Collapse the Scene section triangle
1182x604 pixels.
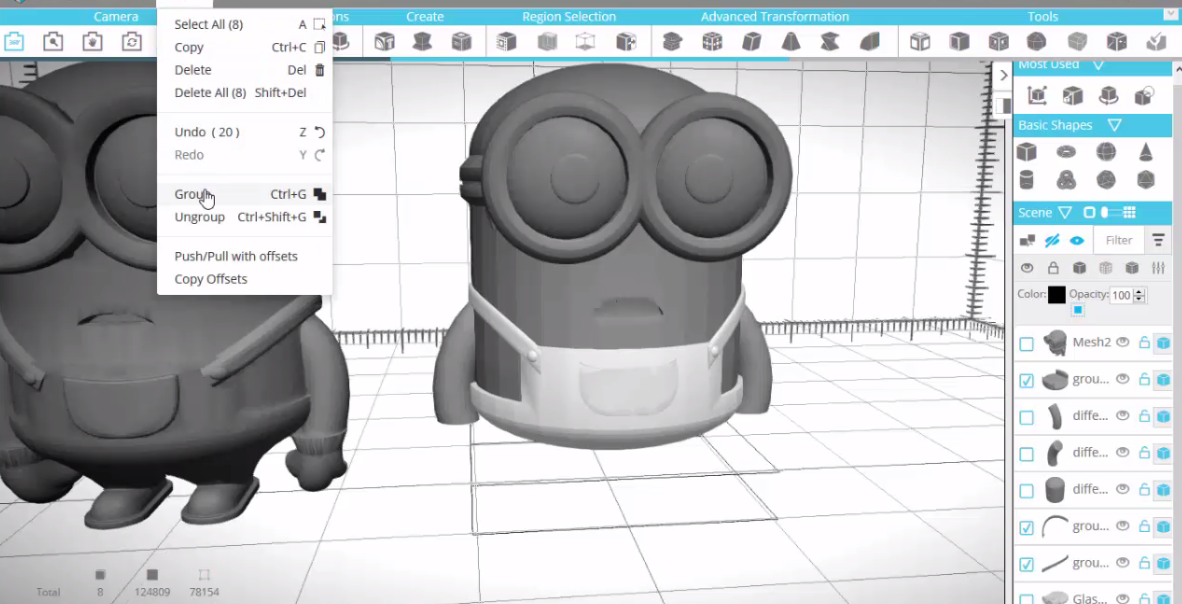tap(1064, 213)
